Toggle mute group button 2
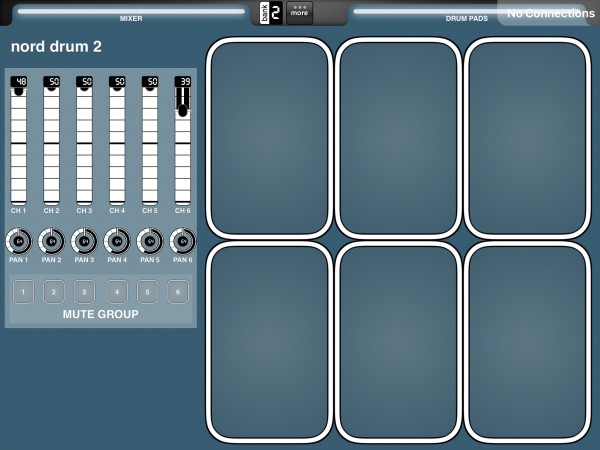Screen dimensions: 600x450 (x=54, y=292)
